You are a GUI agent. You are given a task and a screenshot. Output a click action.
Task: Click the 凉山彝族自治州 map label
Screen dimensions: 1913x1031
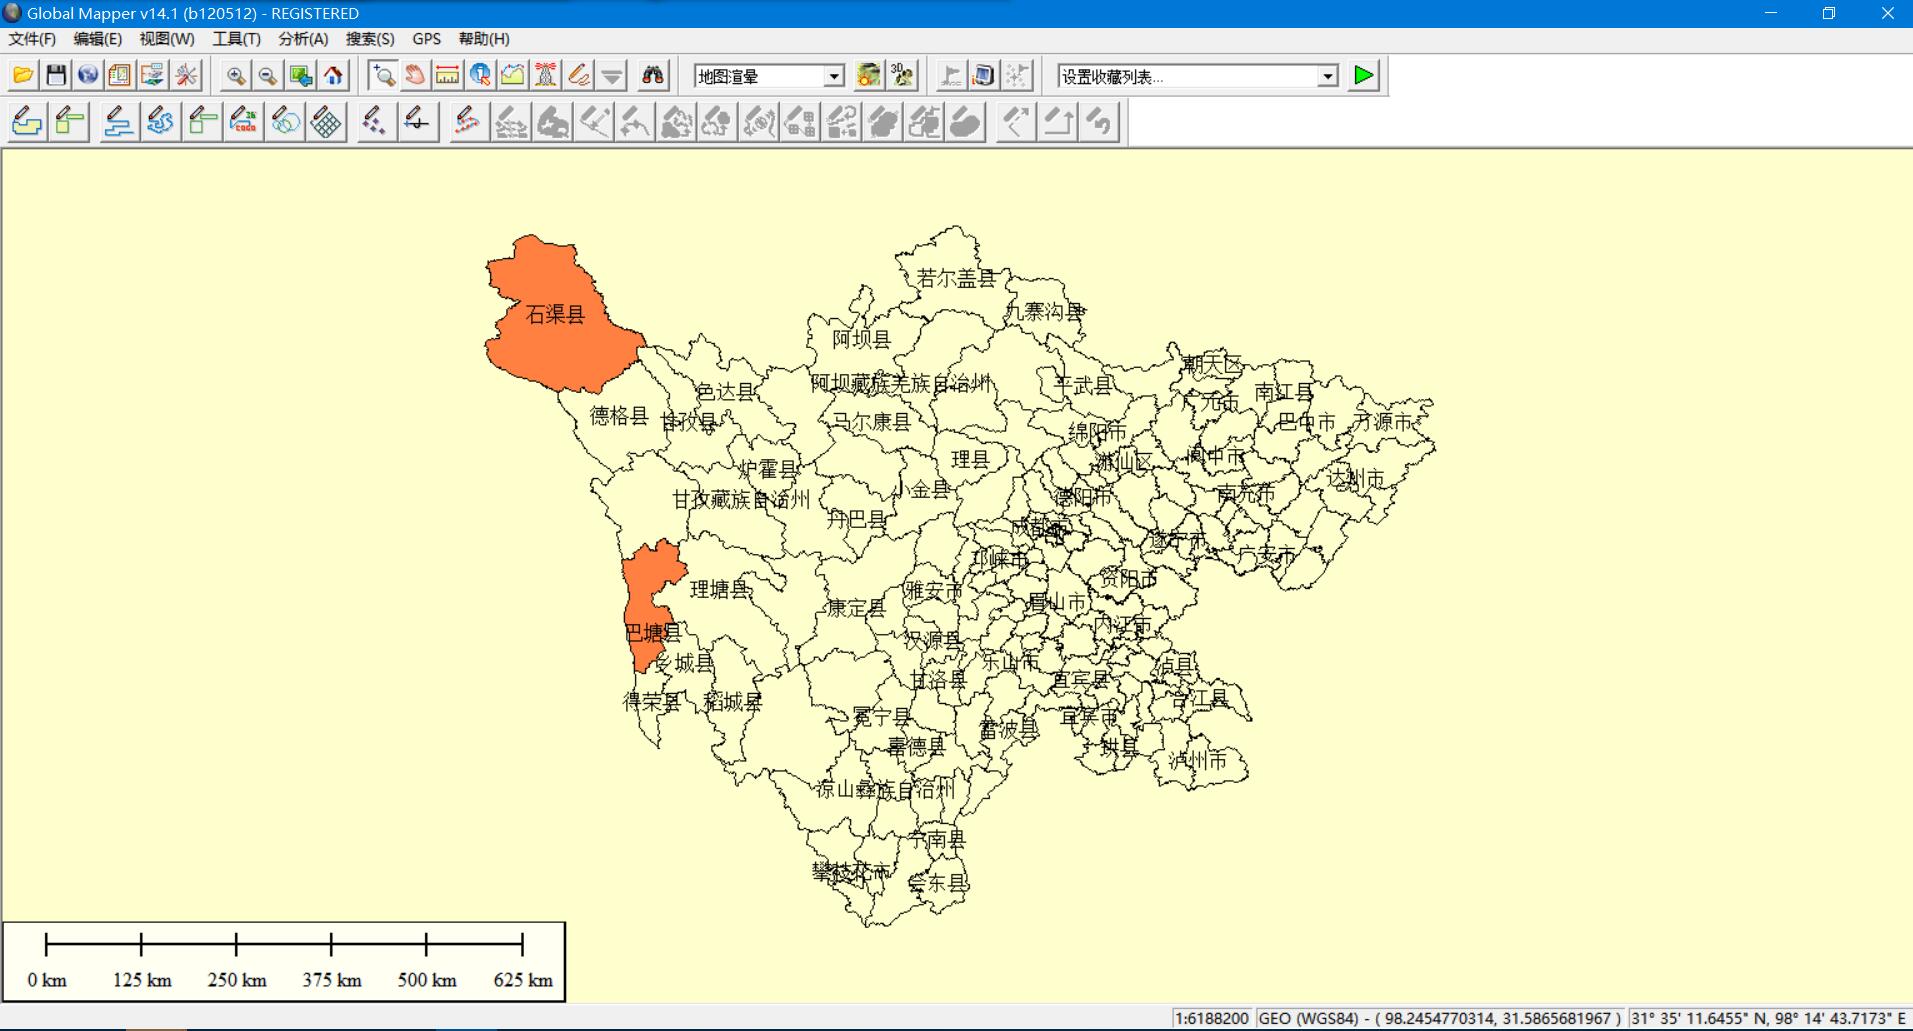pyautogui.click(x=885, y=790)
